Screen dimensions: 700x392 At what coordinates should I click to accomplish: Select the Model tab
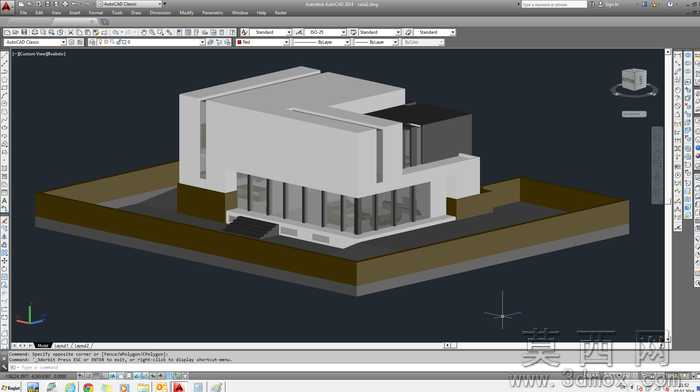(43, 346)
